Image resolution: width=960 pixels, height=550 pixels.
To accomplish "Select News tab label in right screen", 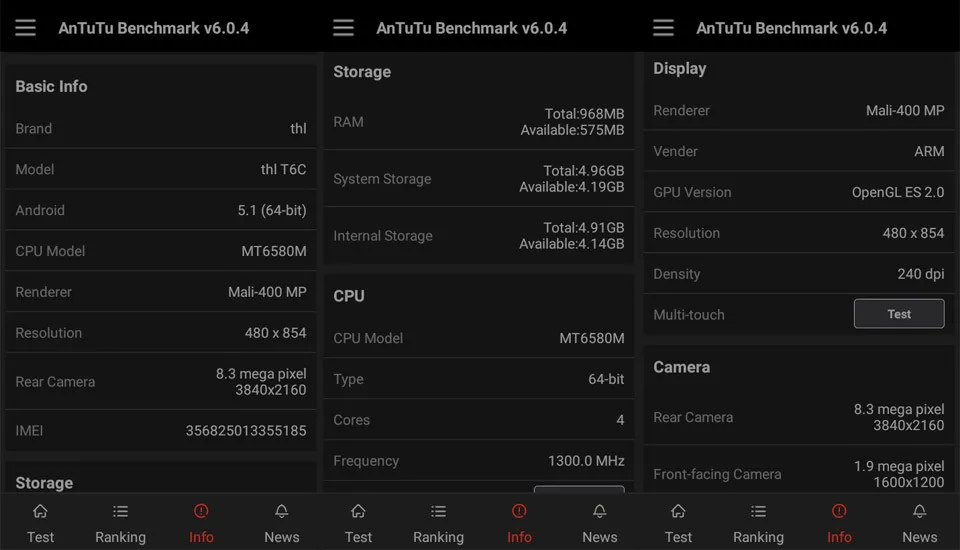I will (920, 537).
